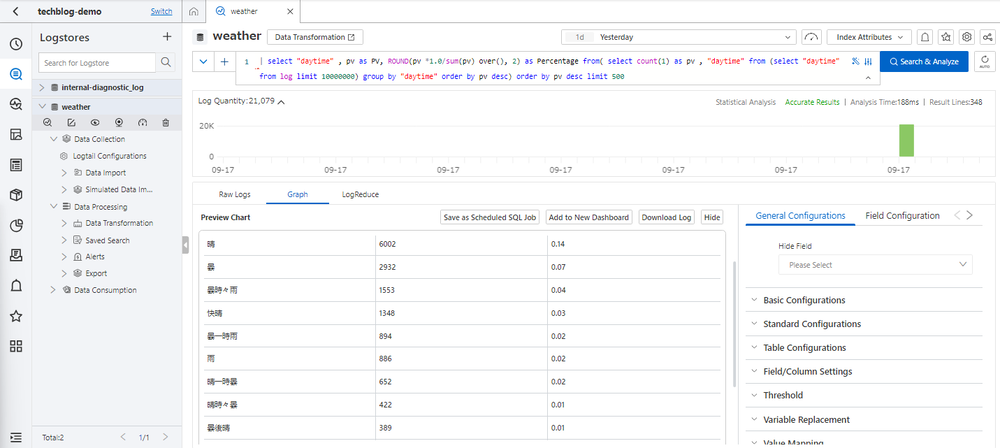Click the location pin icon under weather logstore
Viewport: 1000px width, 448px height.
coord(119,123)
